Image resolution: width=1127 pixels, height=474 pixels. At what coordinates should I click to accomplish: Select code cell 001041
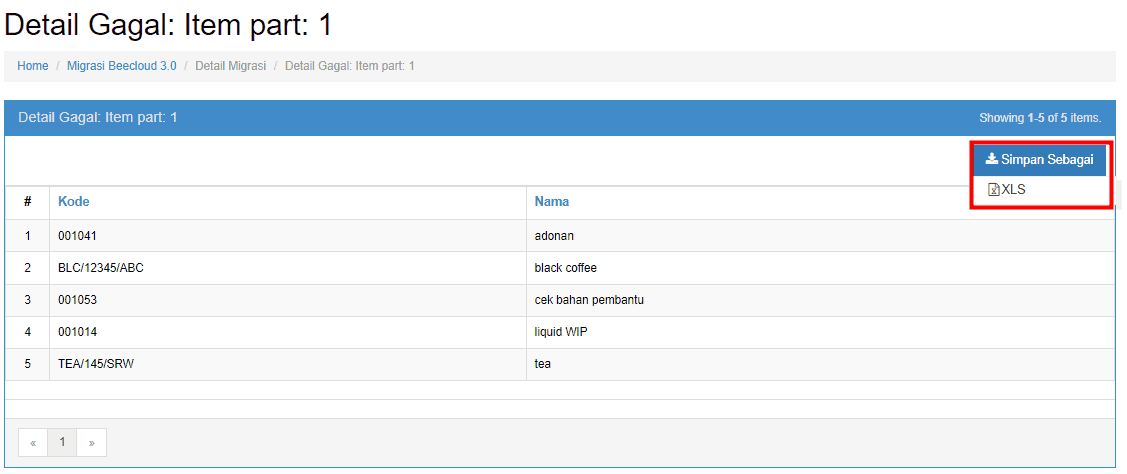(288, 236)
